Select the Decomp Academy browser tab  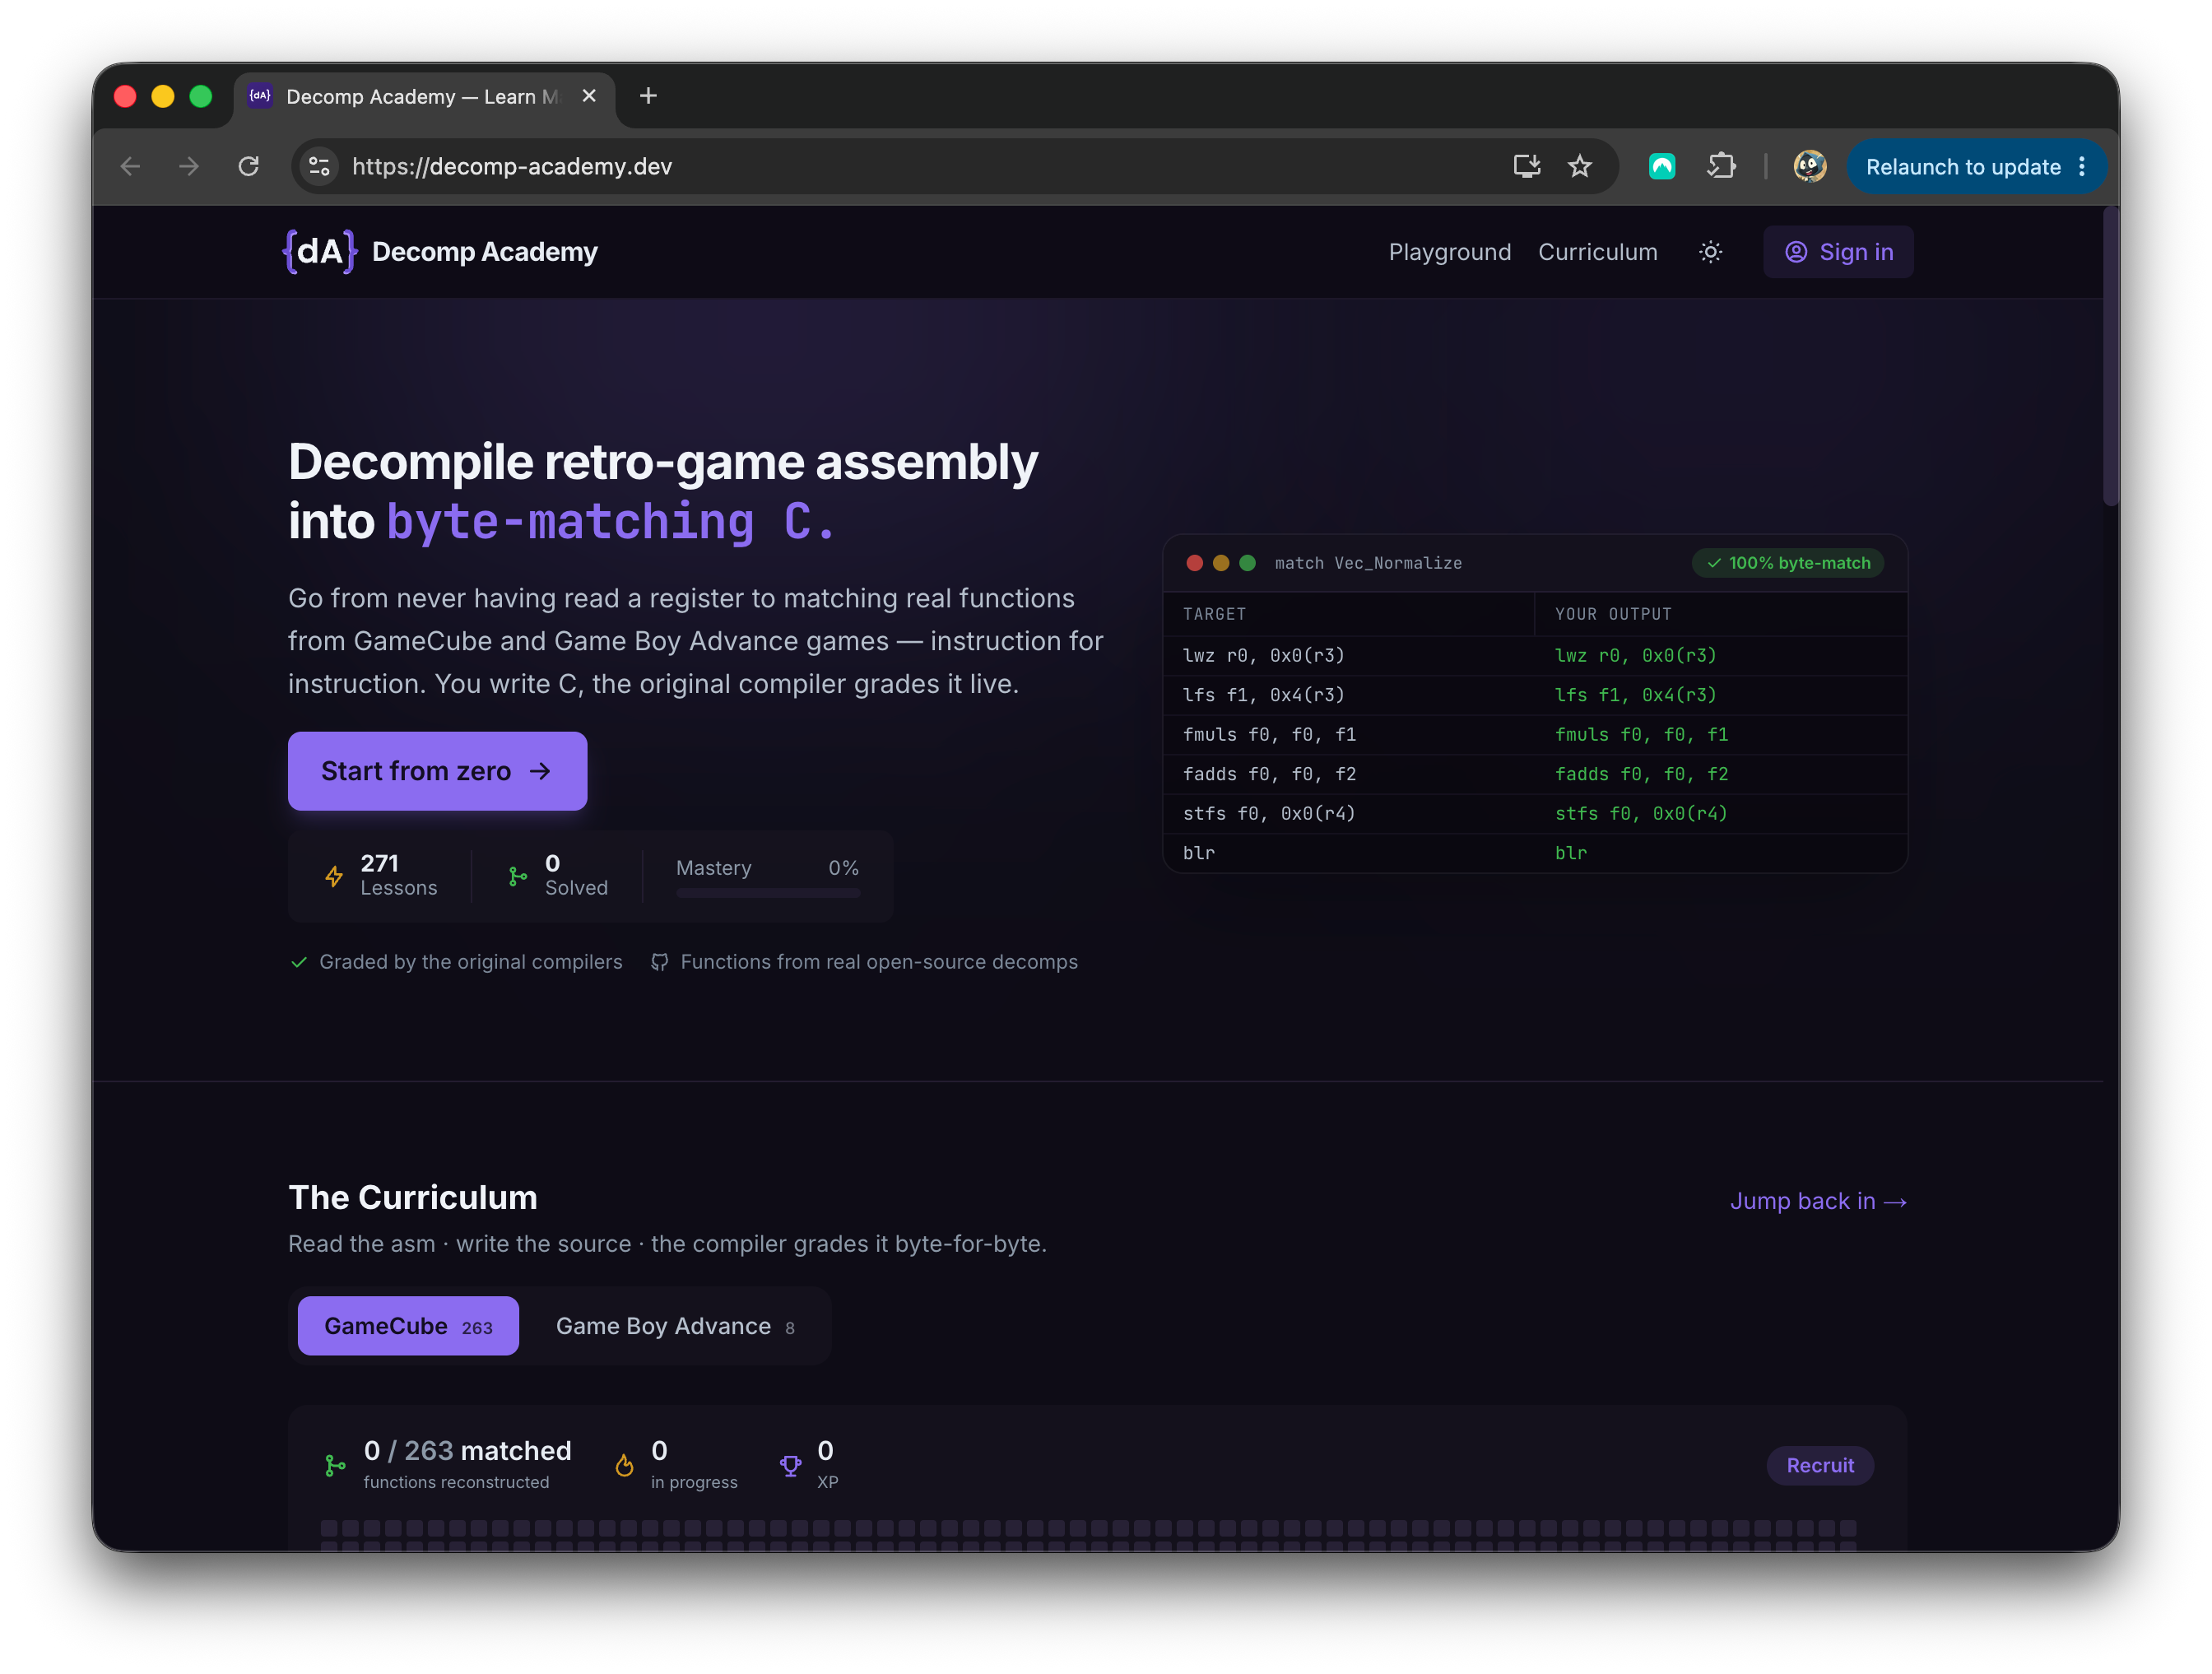tap(424, 96)
